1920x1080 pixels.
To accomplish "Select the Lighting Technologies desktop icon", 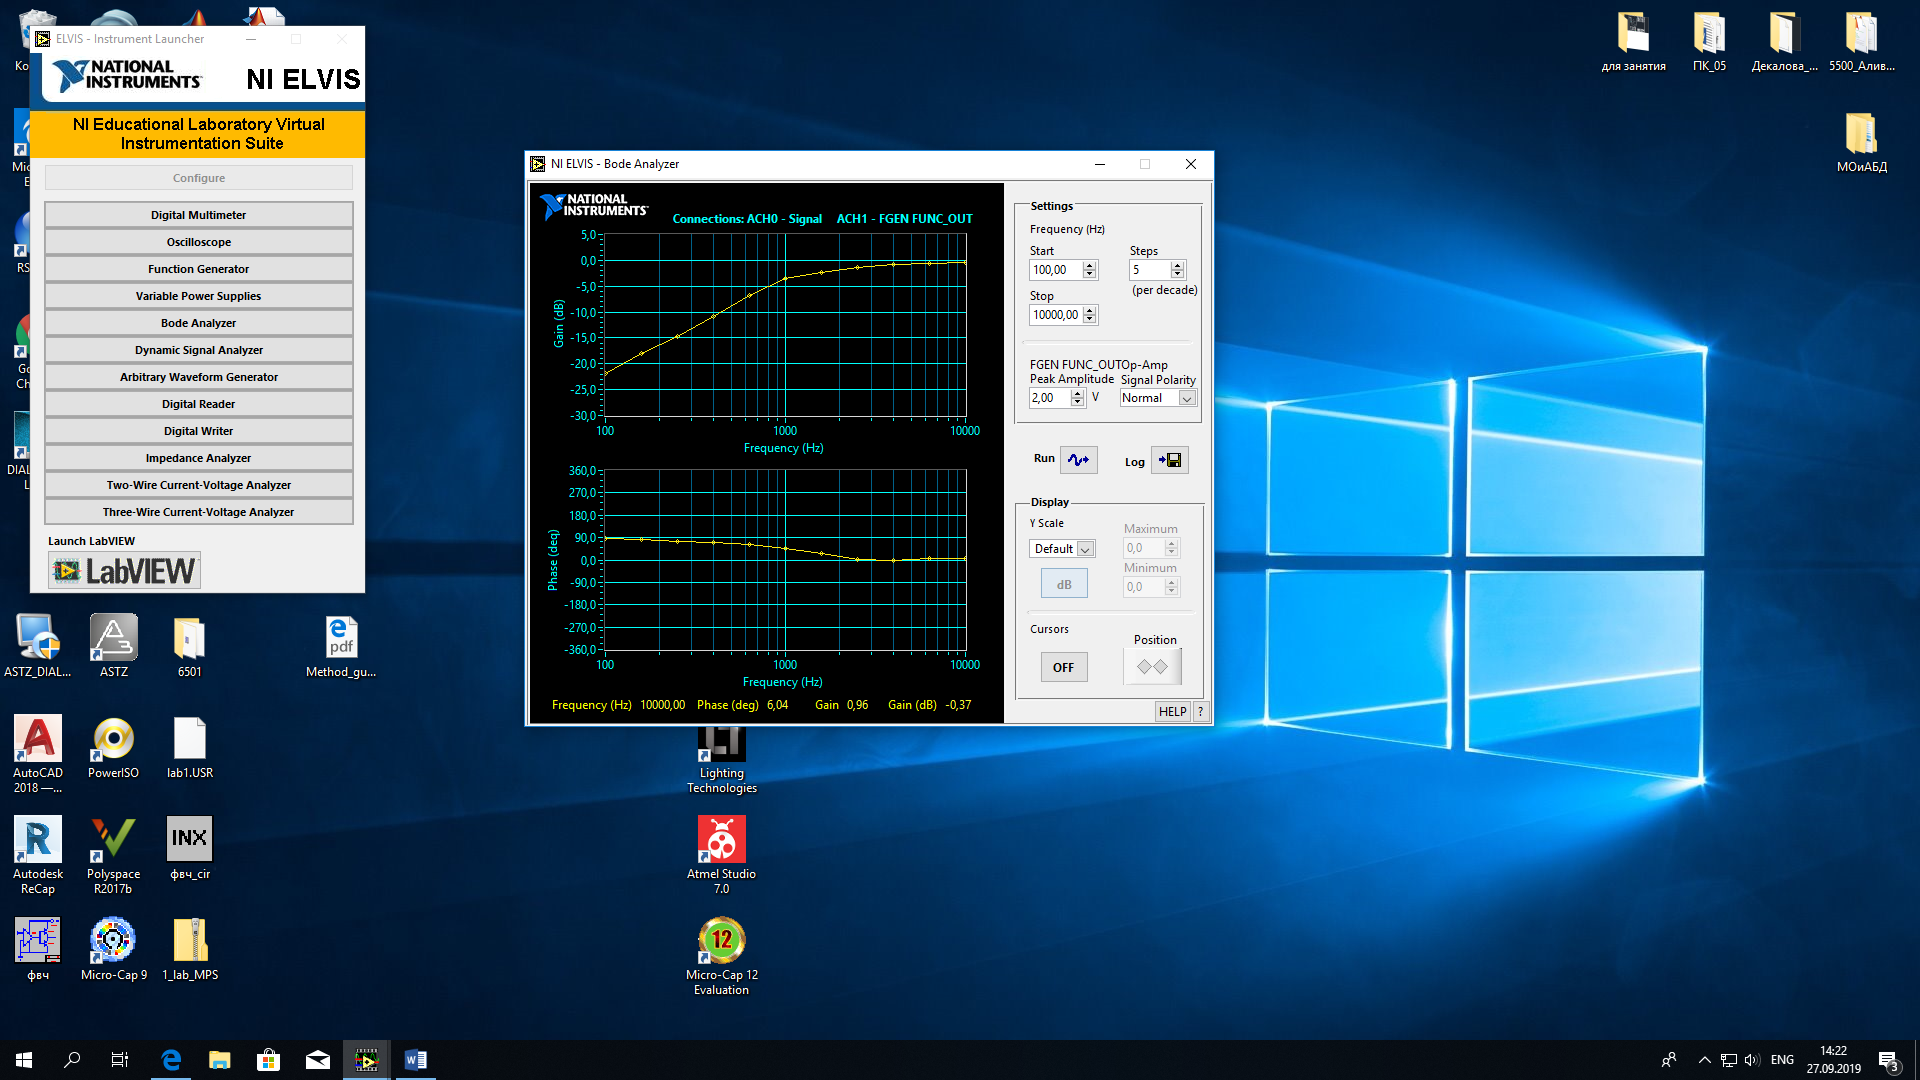I will (721, 760).
